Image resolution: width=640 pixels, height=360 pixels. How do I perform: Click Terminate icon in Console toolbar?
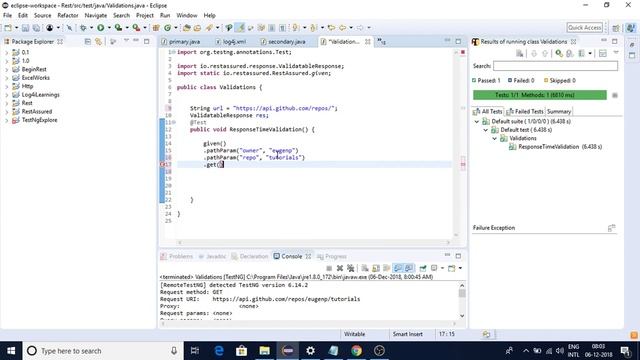coord(329,268)
